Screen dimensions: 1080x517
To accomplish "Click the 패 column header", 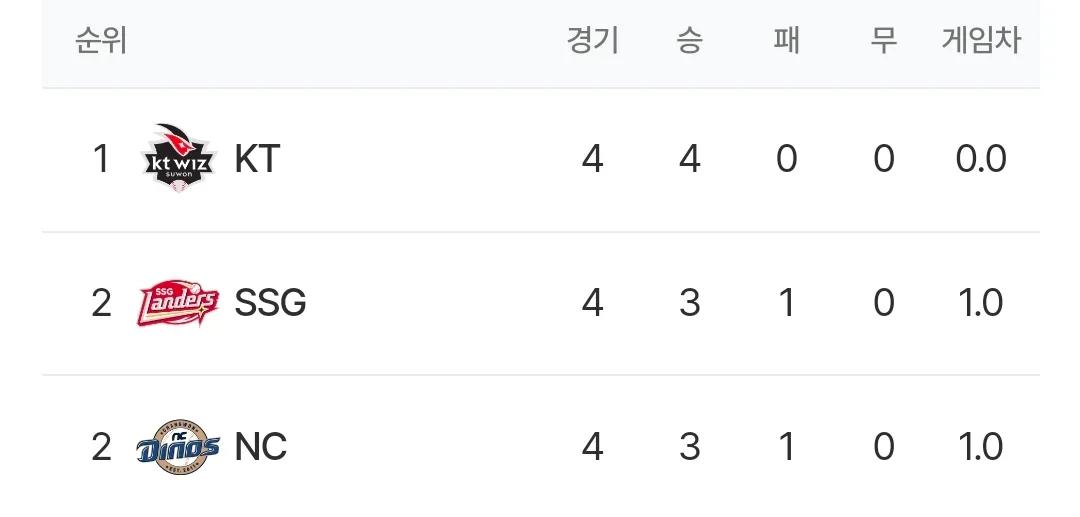I will (x=787, y=41).
